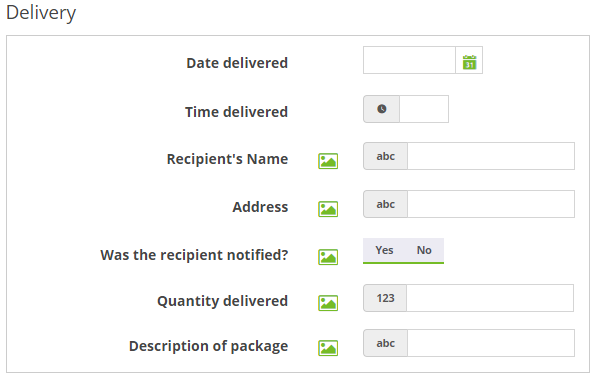The image size is (590, 373).
Task: Focus the Date delivered input field
Action: tap(409, 60)
